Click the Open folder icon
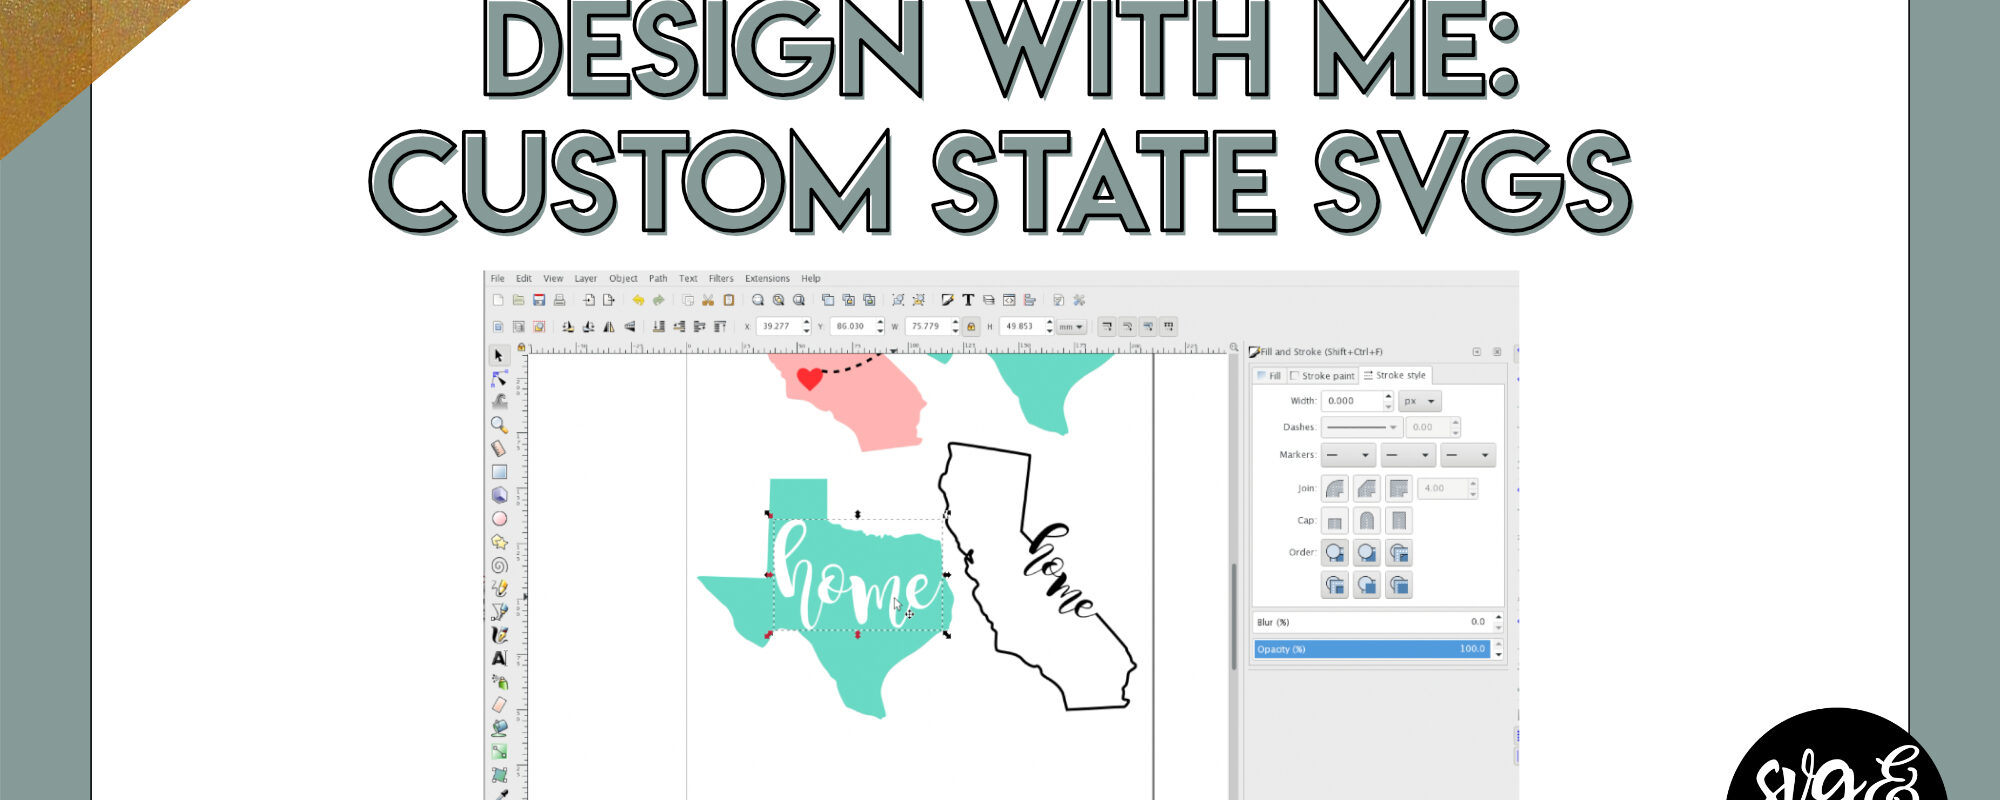The image size is (2000, 800). pyautogui.click(x=518, y=300)
